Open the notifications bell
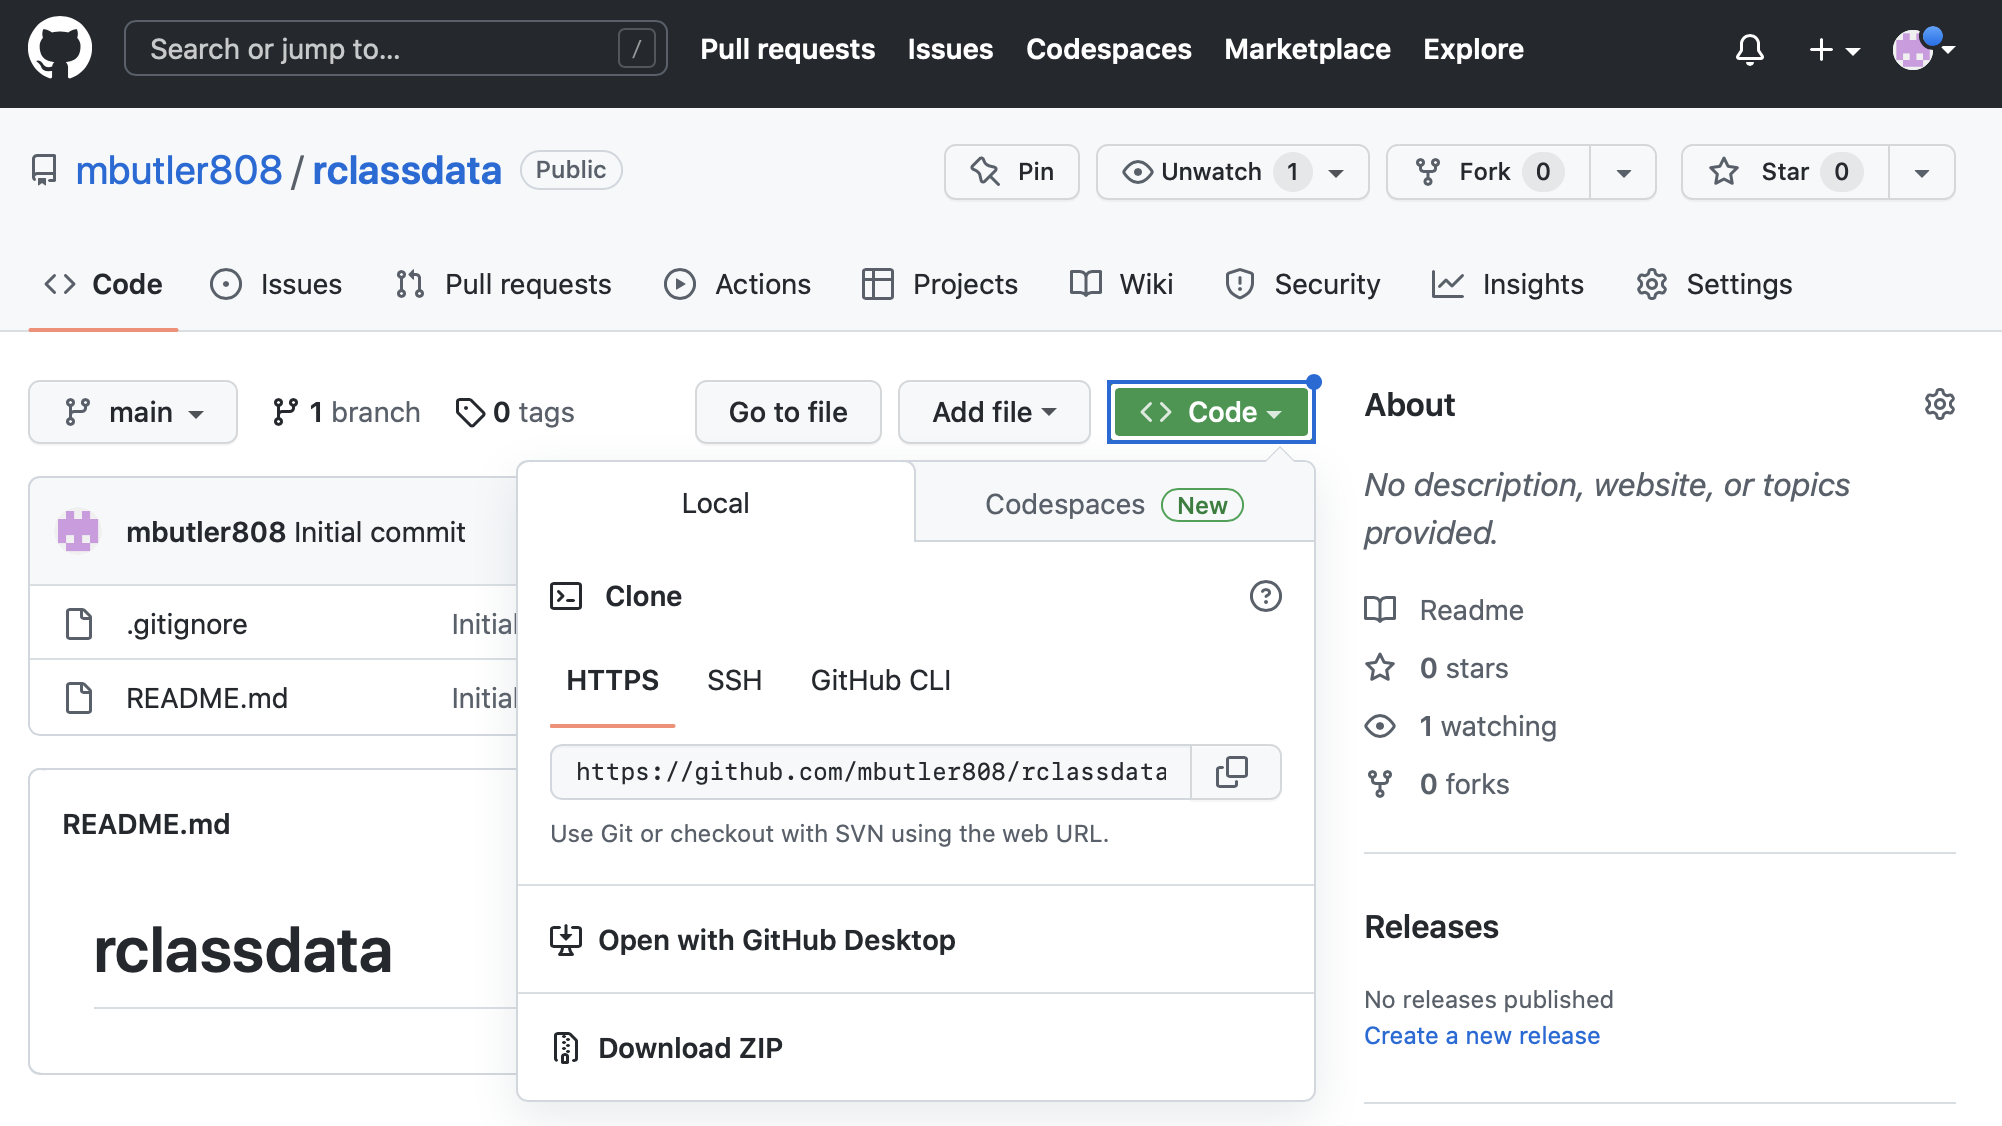2002x1126 pixels. 1749,49
